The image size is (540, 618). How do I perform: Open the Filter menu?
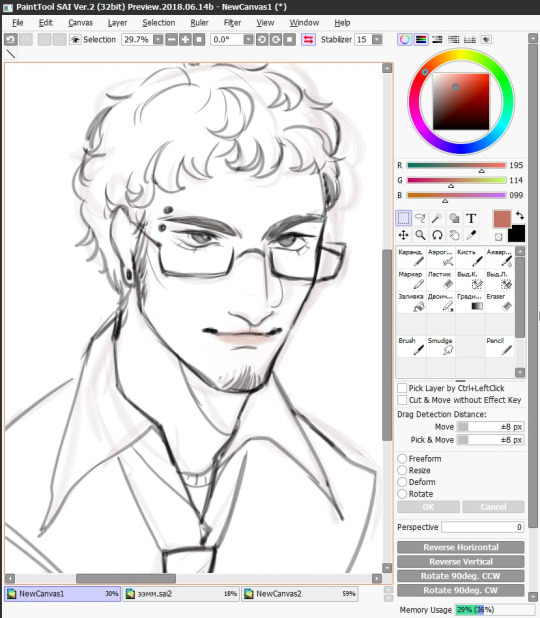click(233, 23)
